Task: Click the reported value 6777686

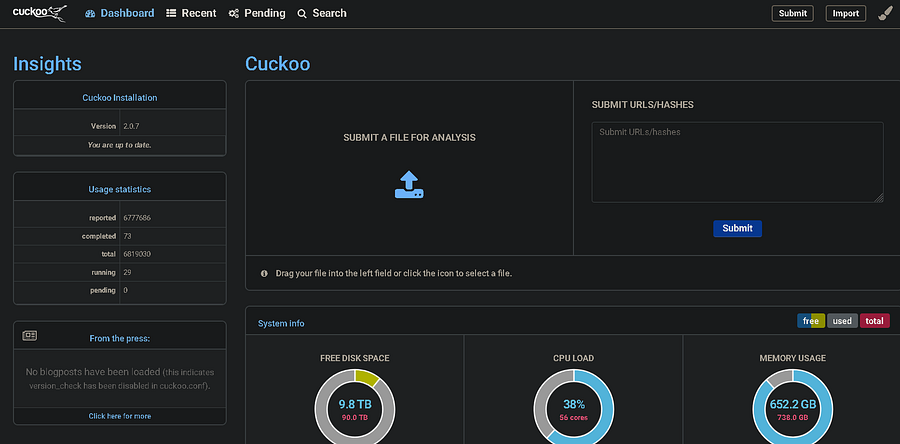Action: tap(137, 218)
